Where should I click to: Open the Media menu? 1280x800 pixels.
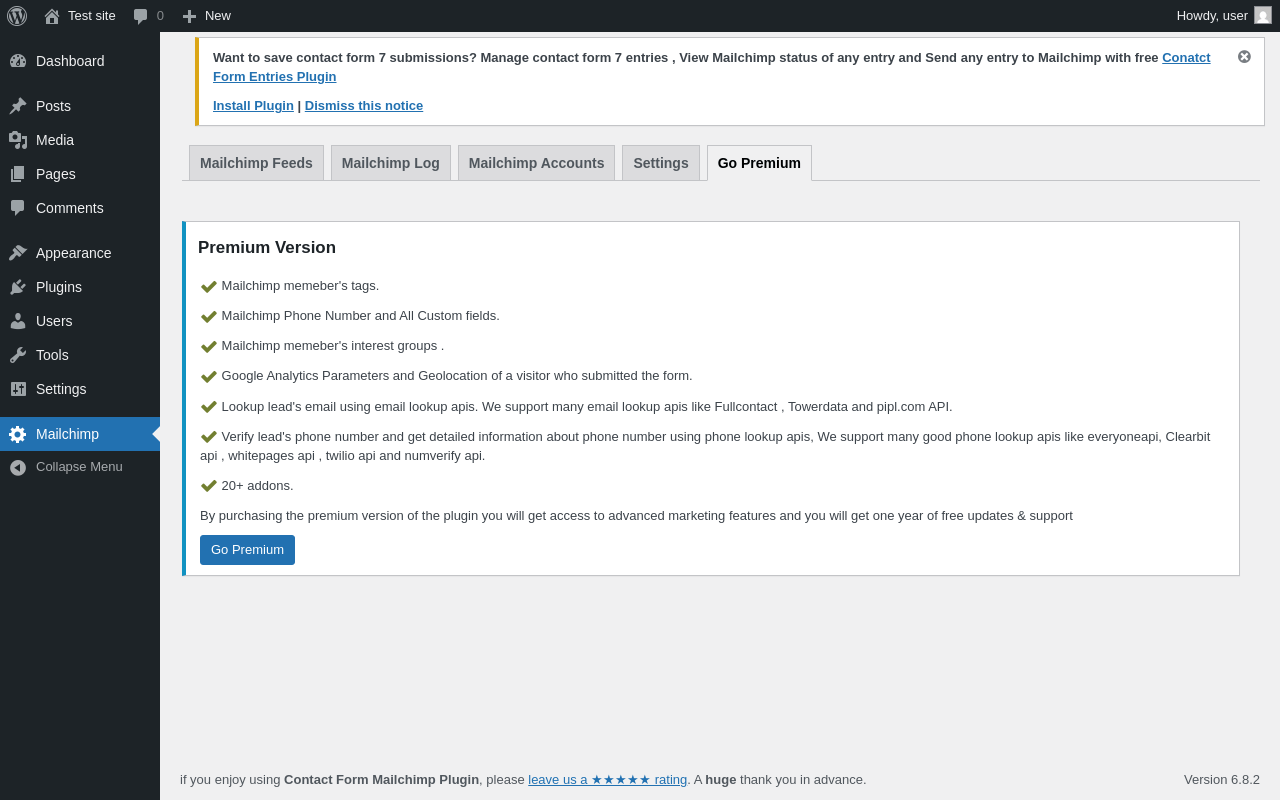pyautogui.click(x=80, y=140)
